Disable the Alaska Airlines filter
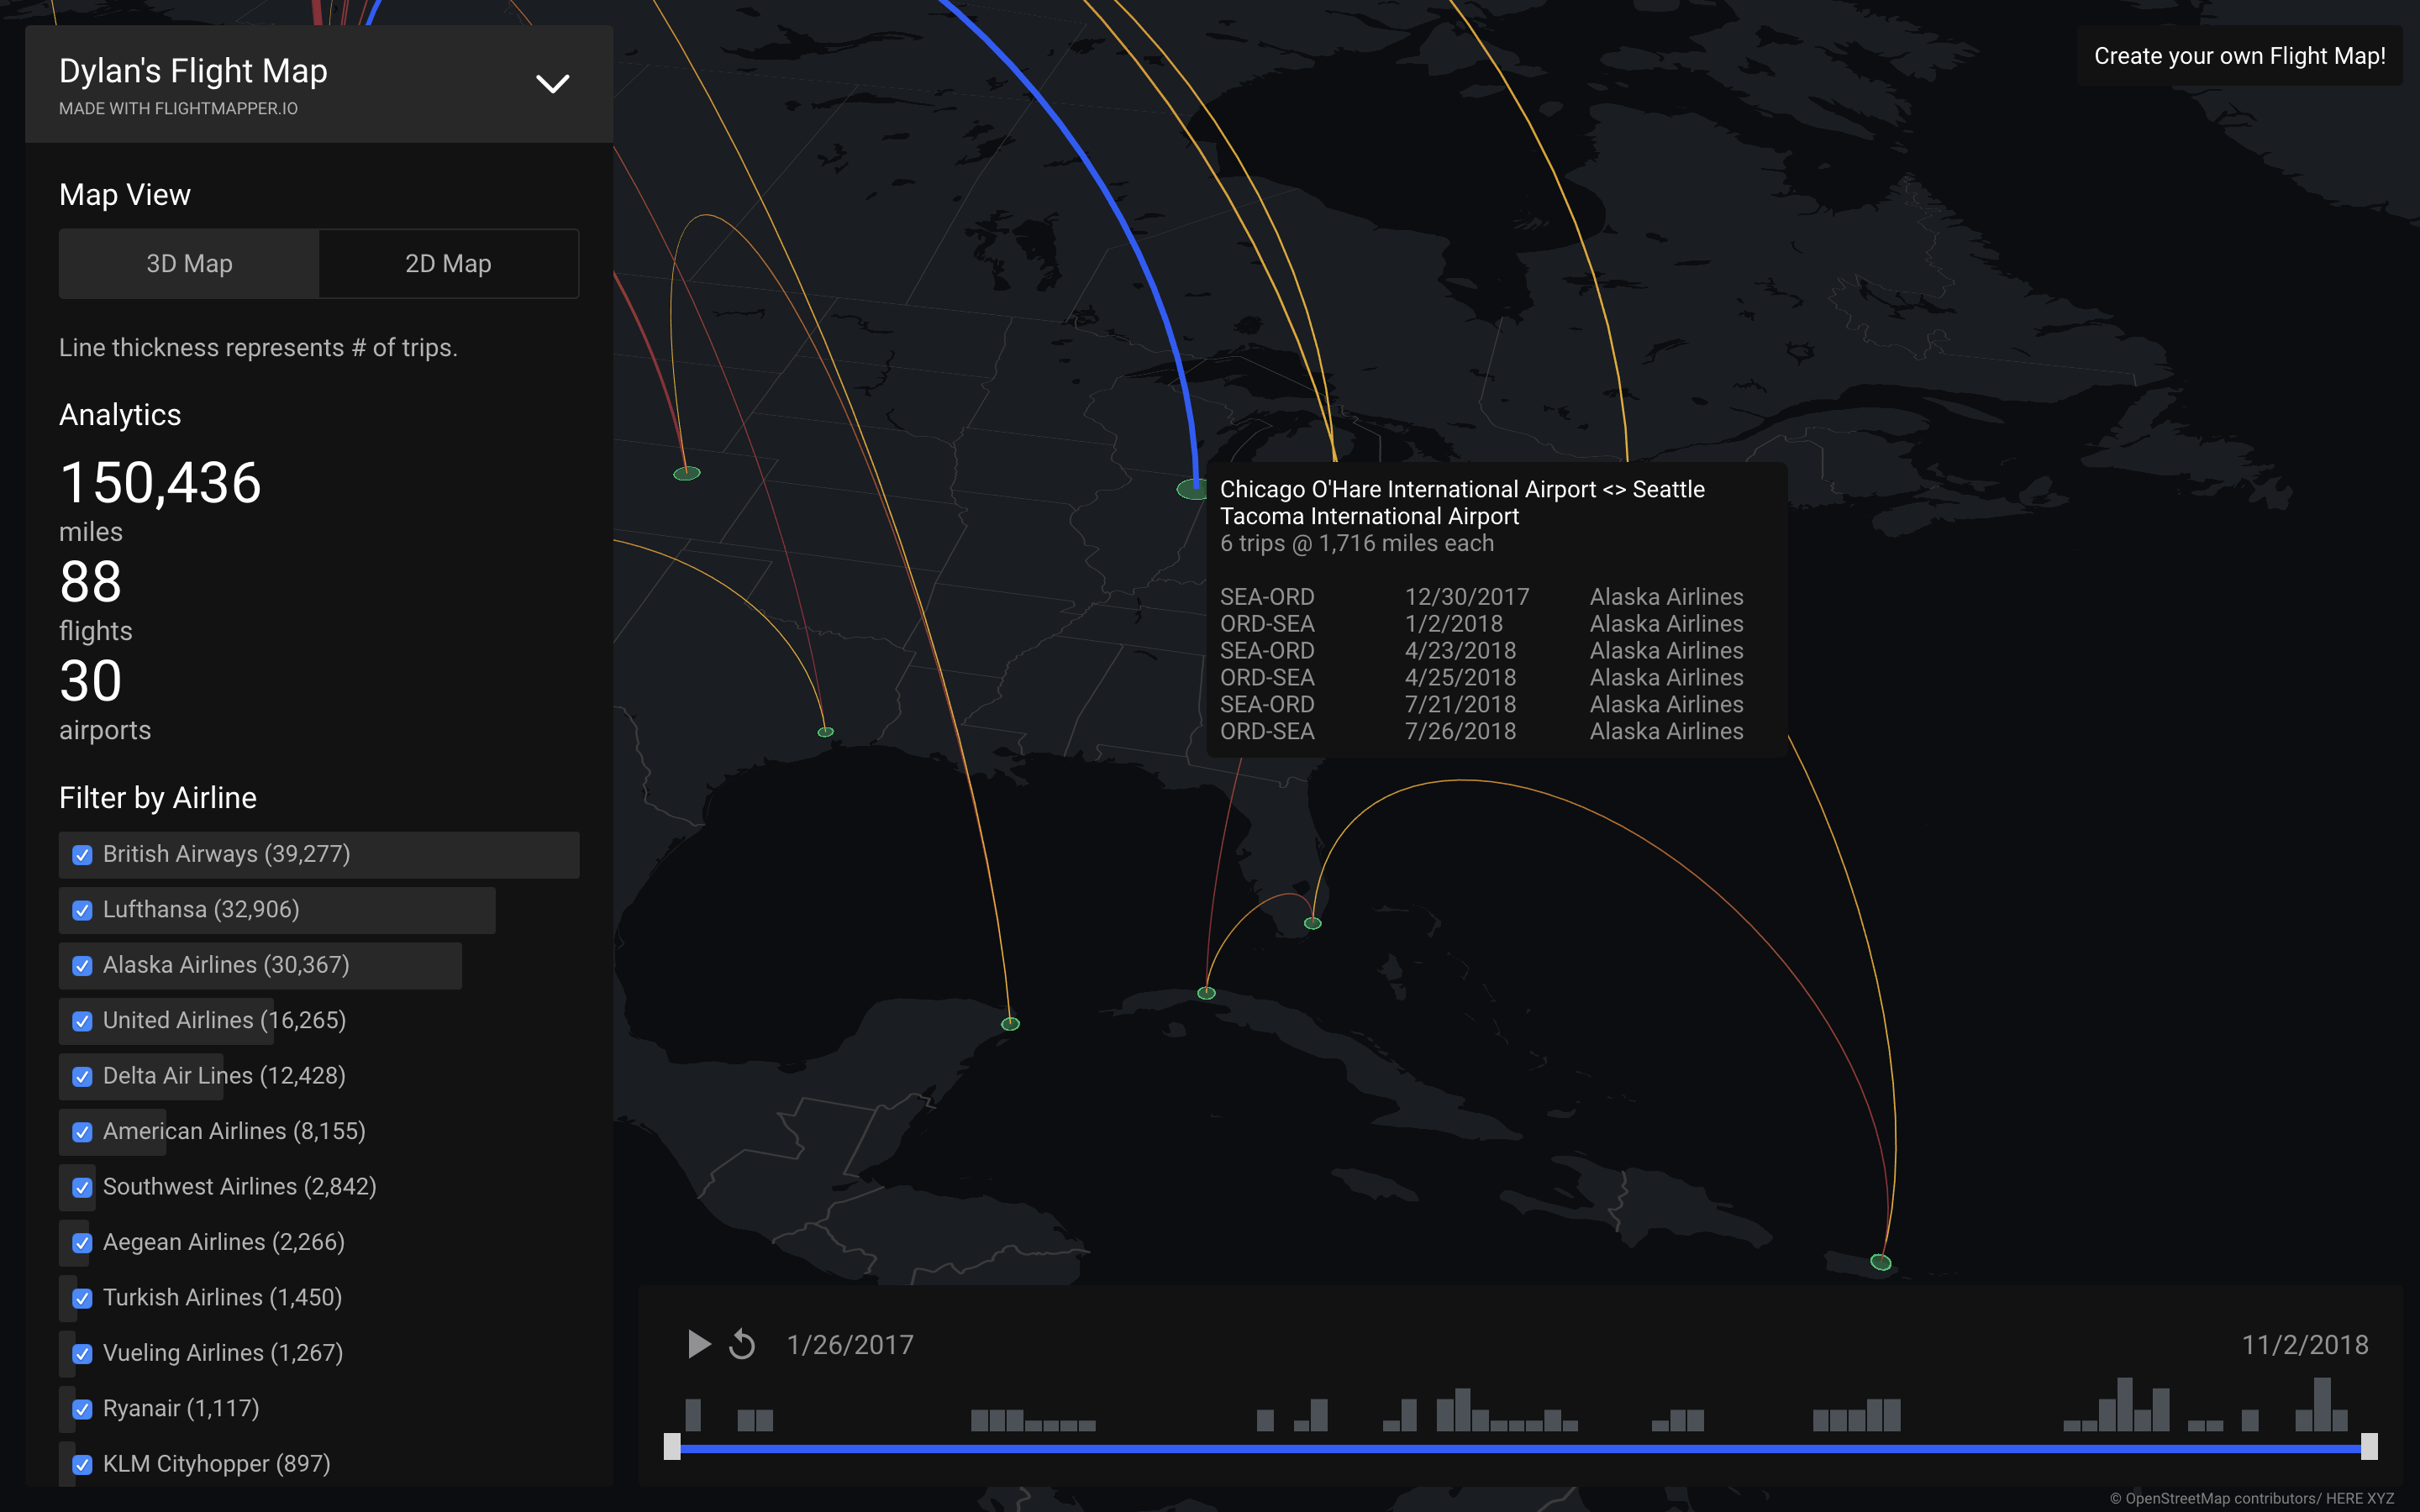The image size is (2420, 1512). coord(82,966)
